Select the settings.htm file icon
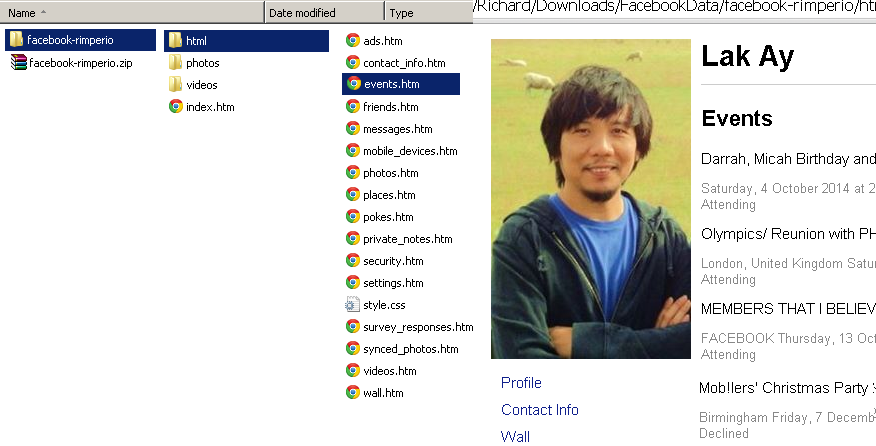Screen dimensions: 876x446 point(353,282)
